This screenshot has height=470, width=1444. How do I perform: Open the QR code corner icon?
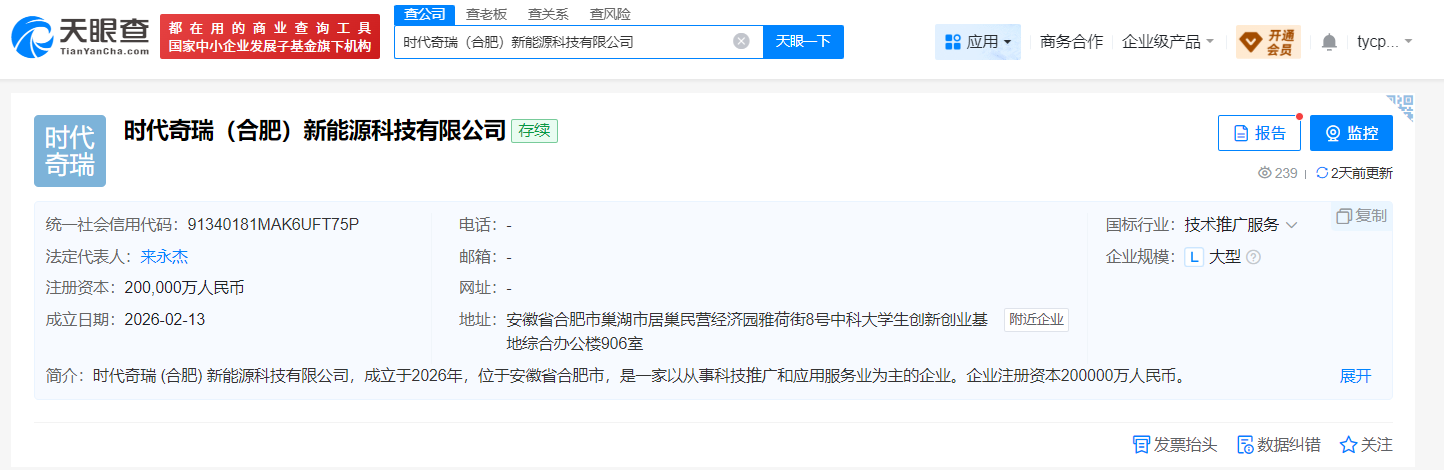point(1401,107)
